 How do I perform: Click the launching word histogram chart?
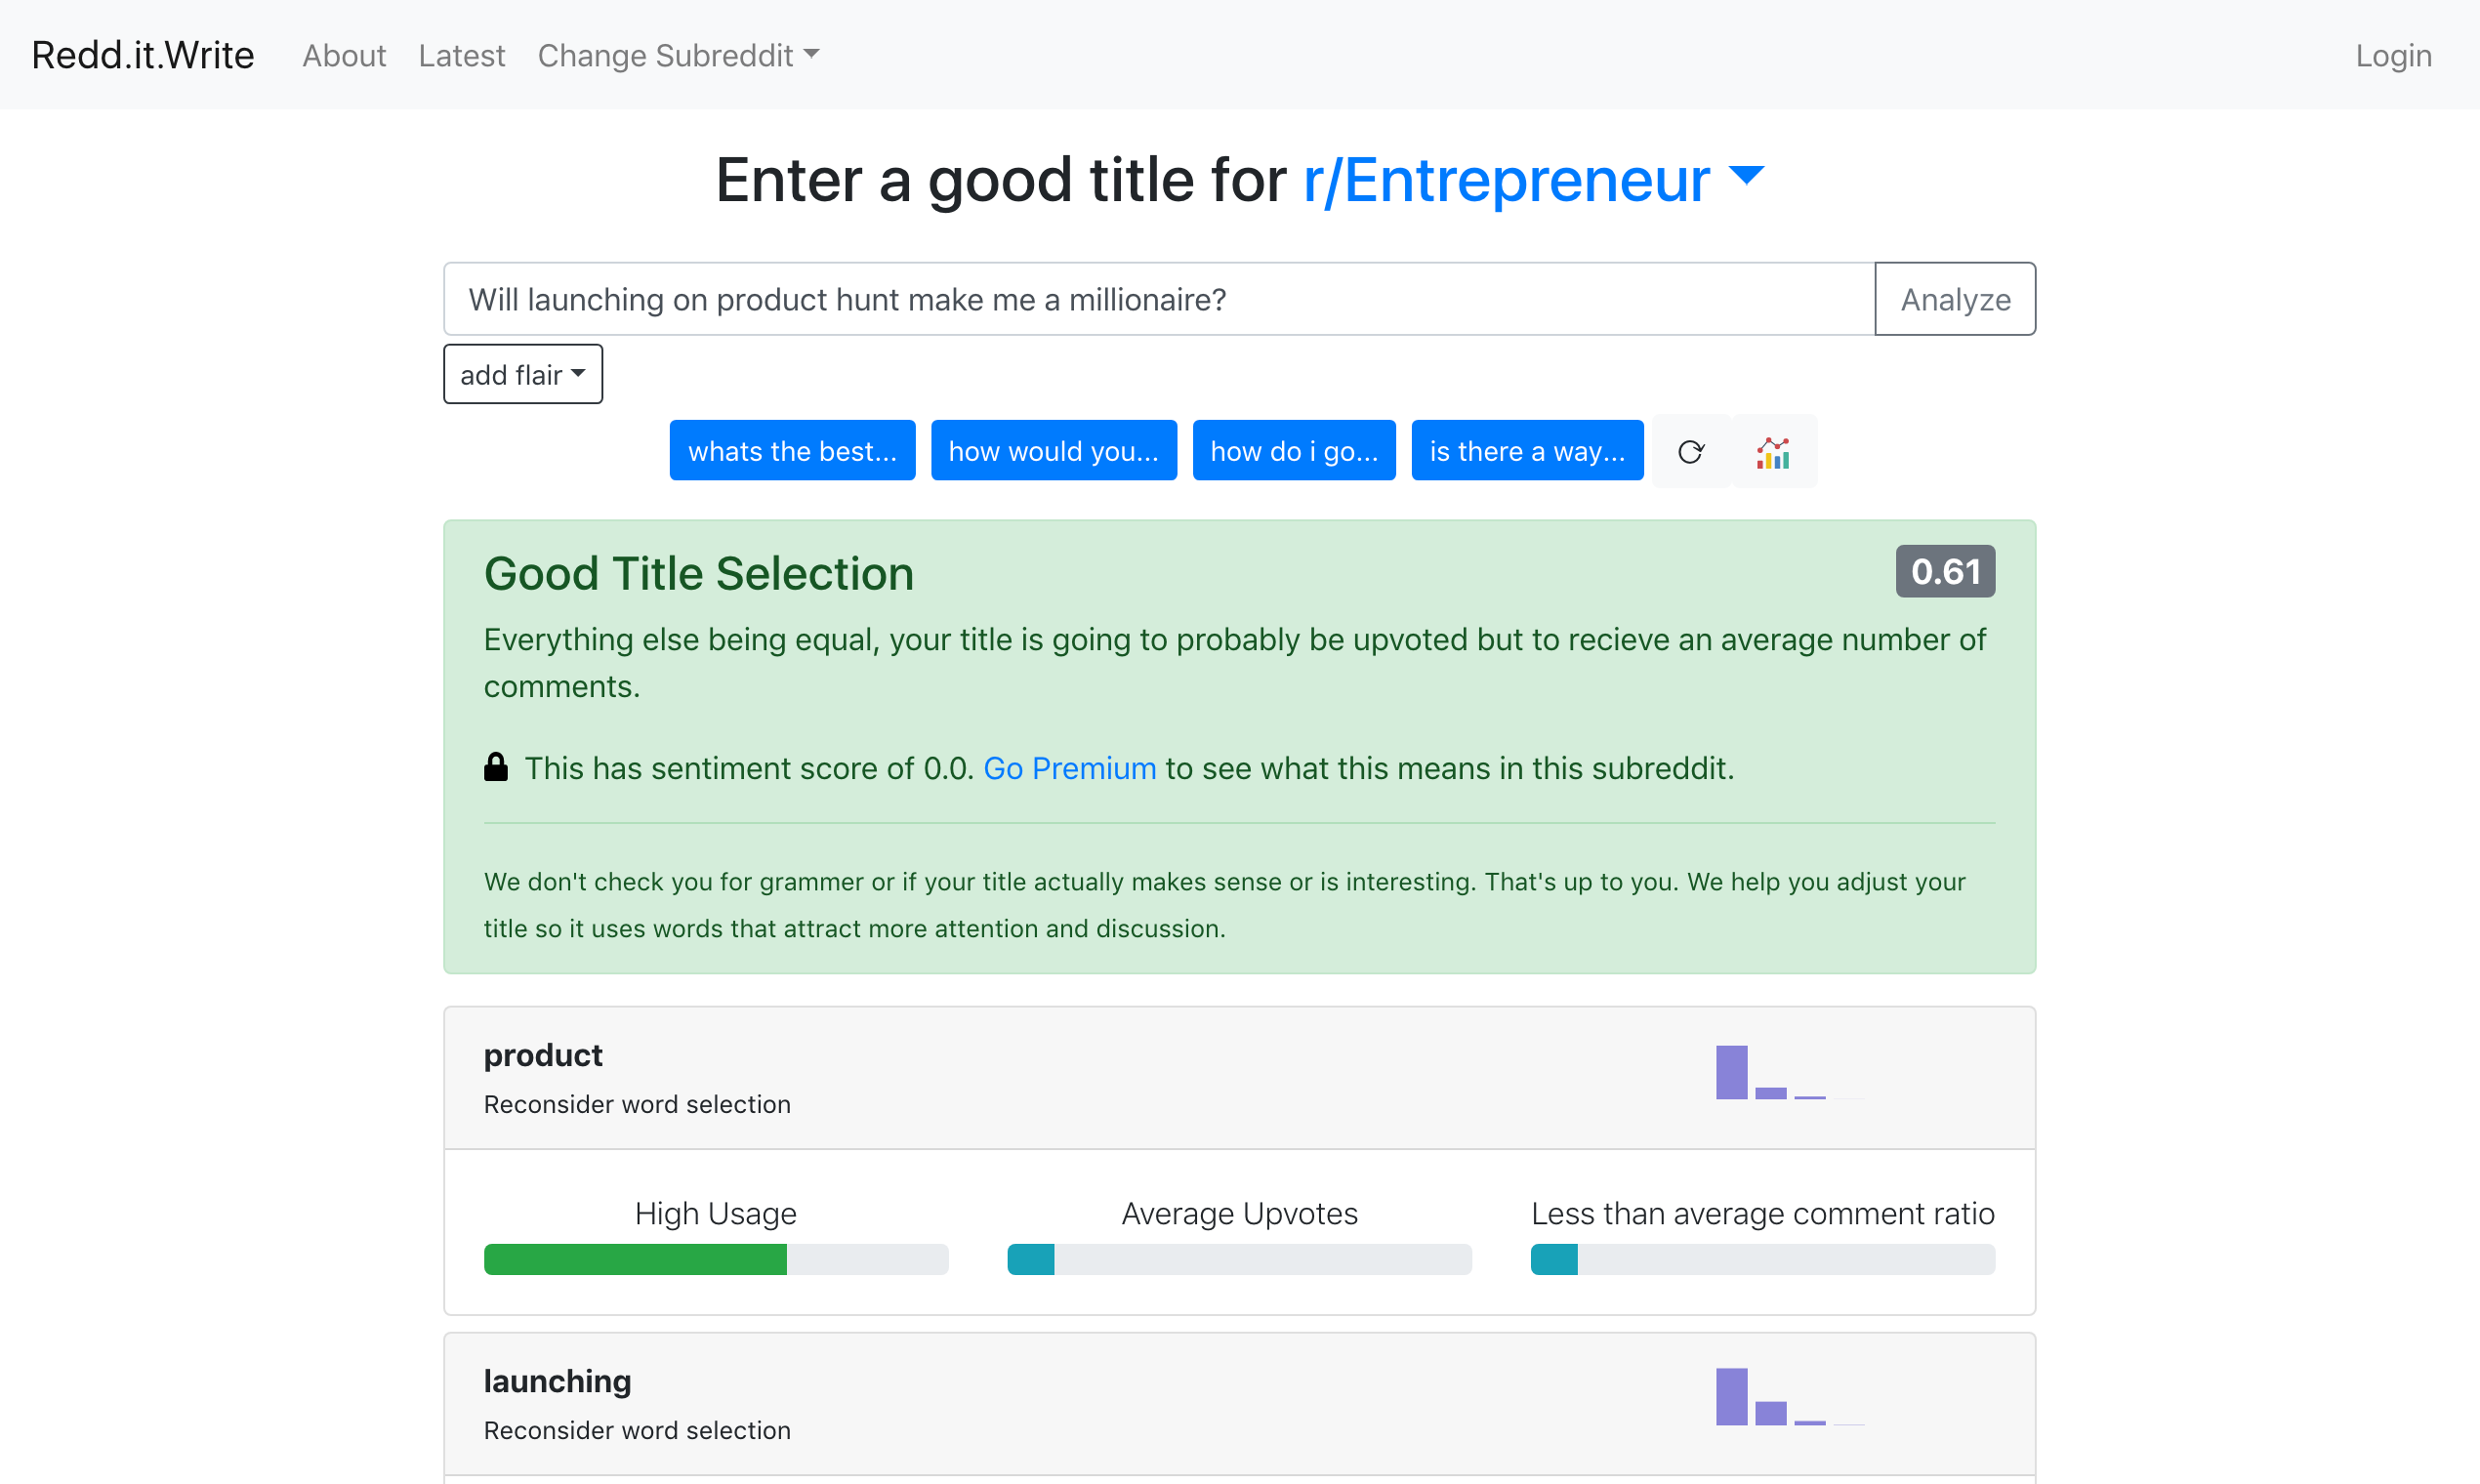[x=1790, y=1397]
